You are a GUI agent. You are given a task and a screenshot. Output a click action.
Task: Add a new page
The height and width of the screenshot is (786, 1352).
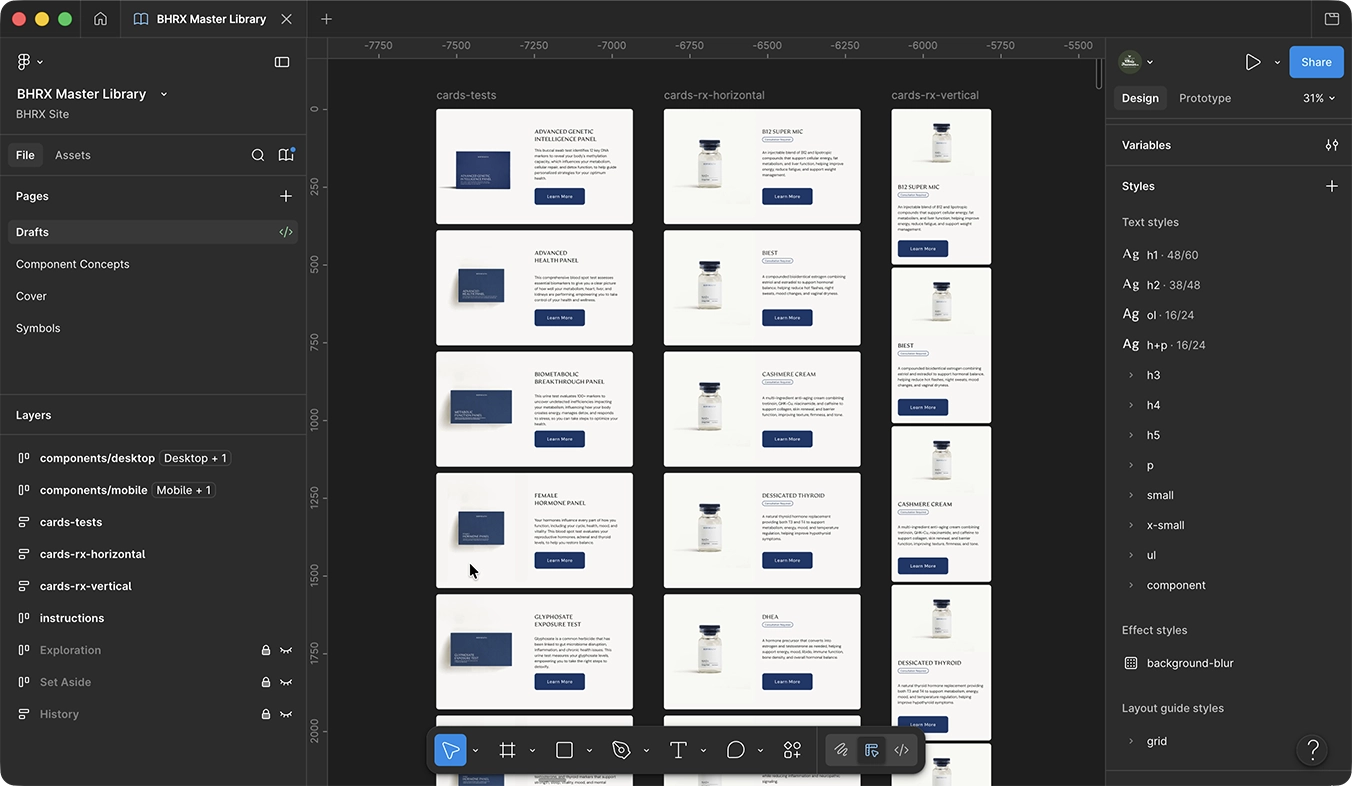point(286,196)
